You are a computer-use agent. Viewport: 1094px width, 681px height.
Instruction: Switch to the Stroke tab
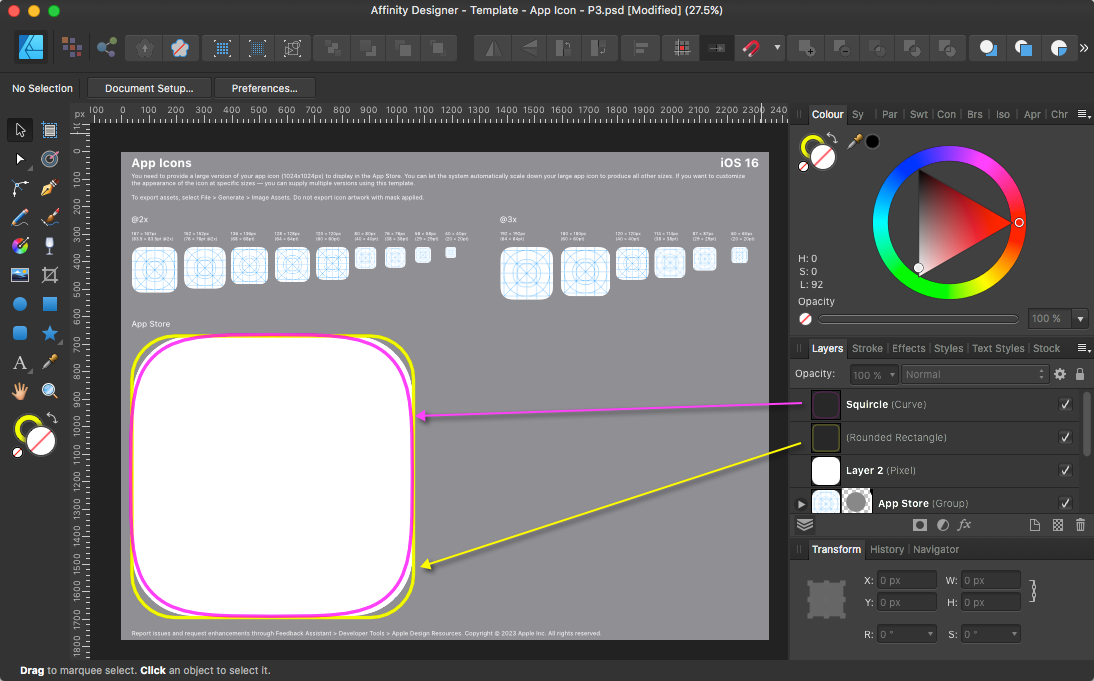click(867, 349)
